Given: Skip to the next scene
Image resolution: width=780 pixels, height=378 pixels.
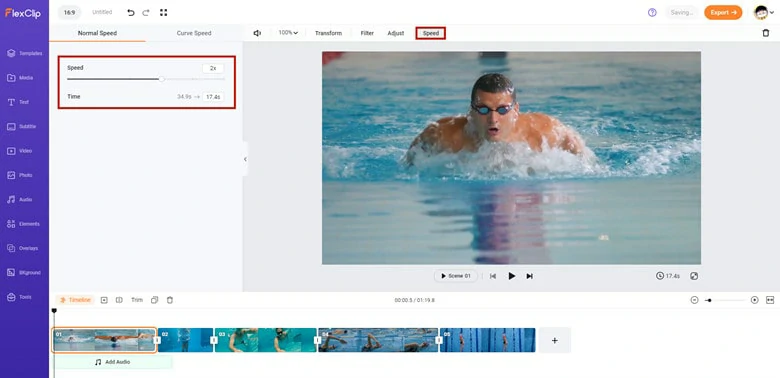Looking at the screenshot, I should point(530,276).
